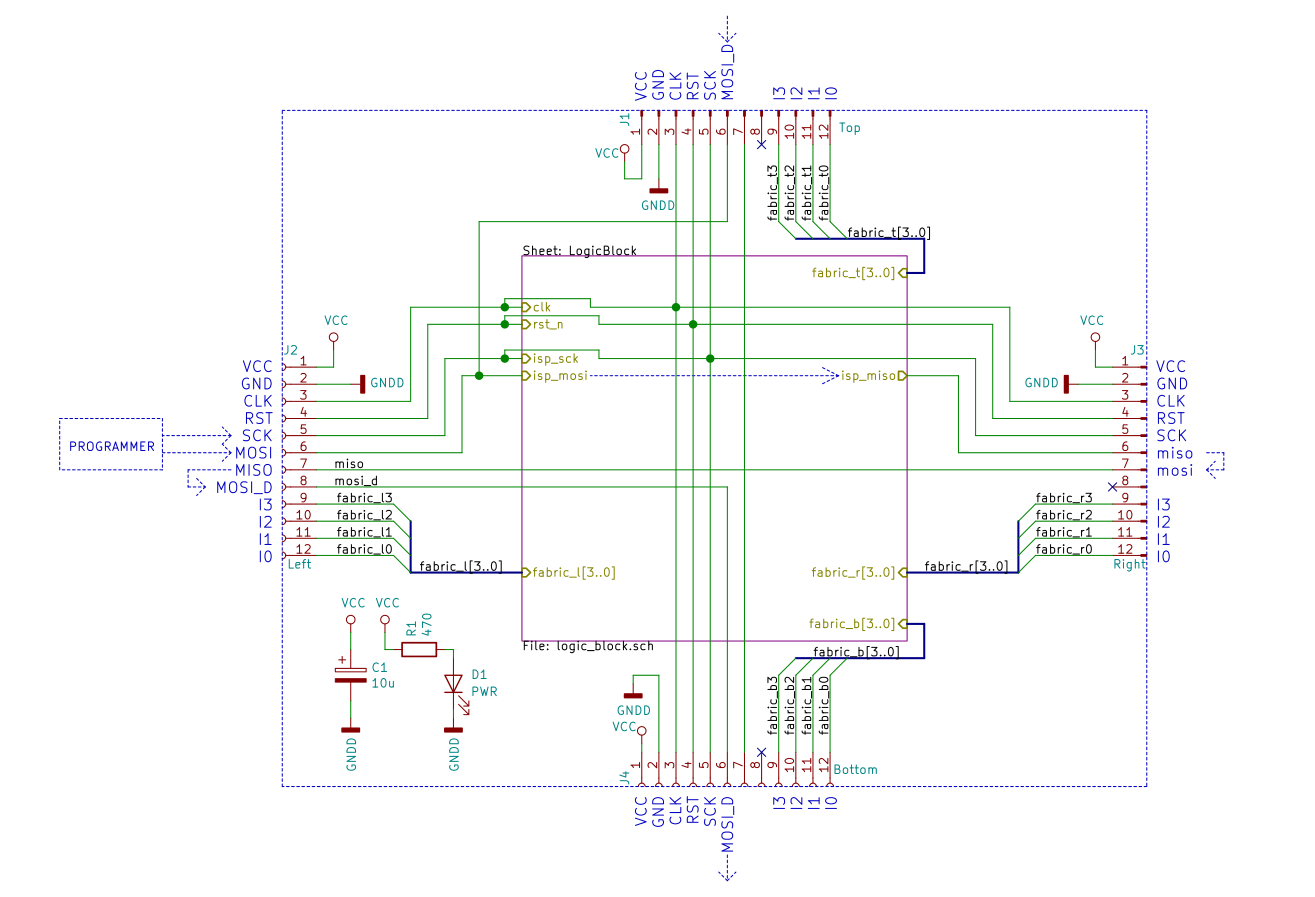Open the 'Sheet: LogicBlock' title label

point(579,250)
